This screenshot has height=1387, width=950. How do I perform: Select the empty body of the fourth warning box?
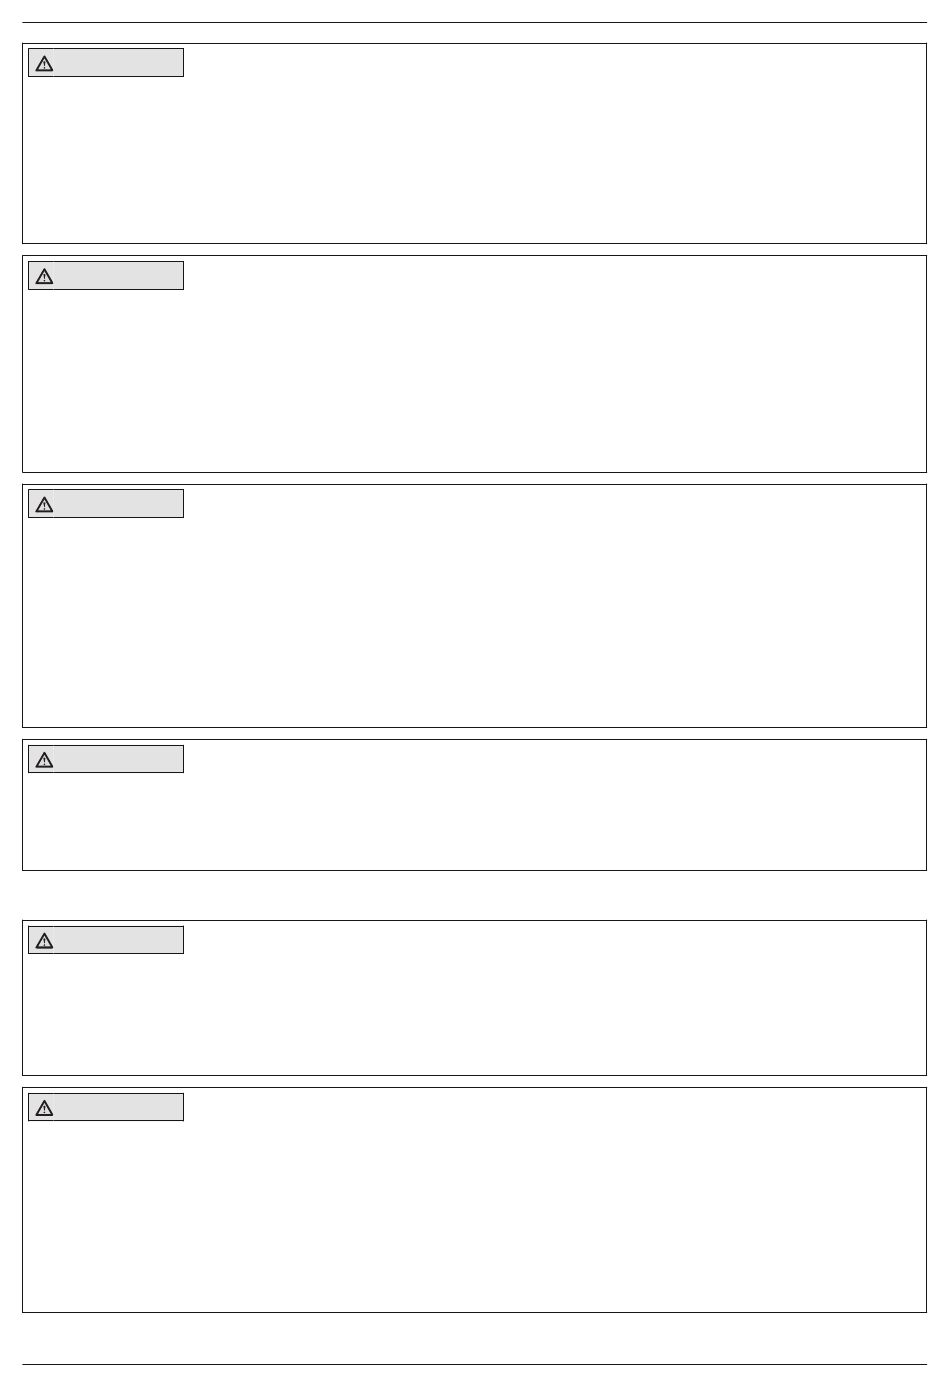coord(474,820)
